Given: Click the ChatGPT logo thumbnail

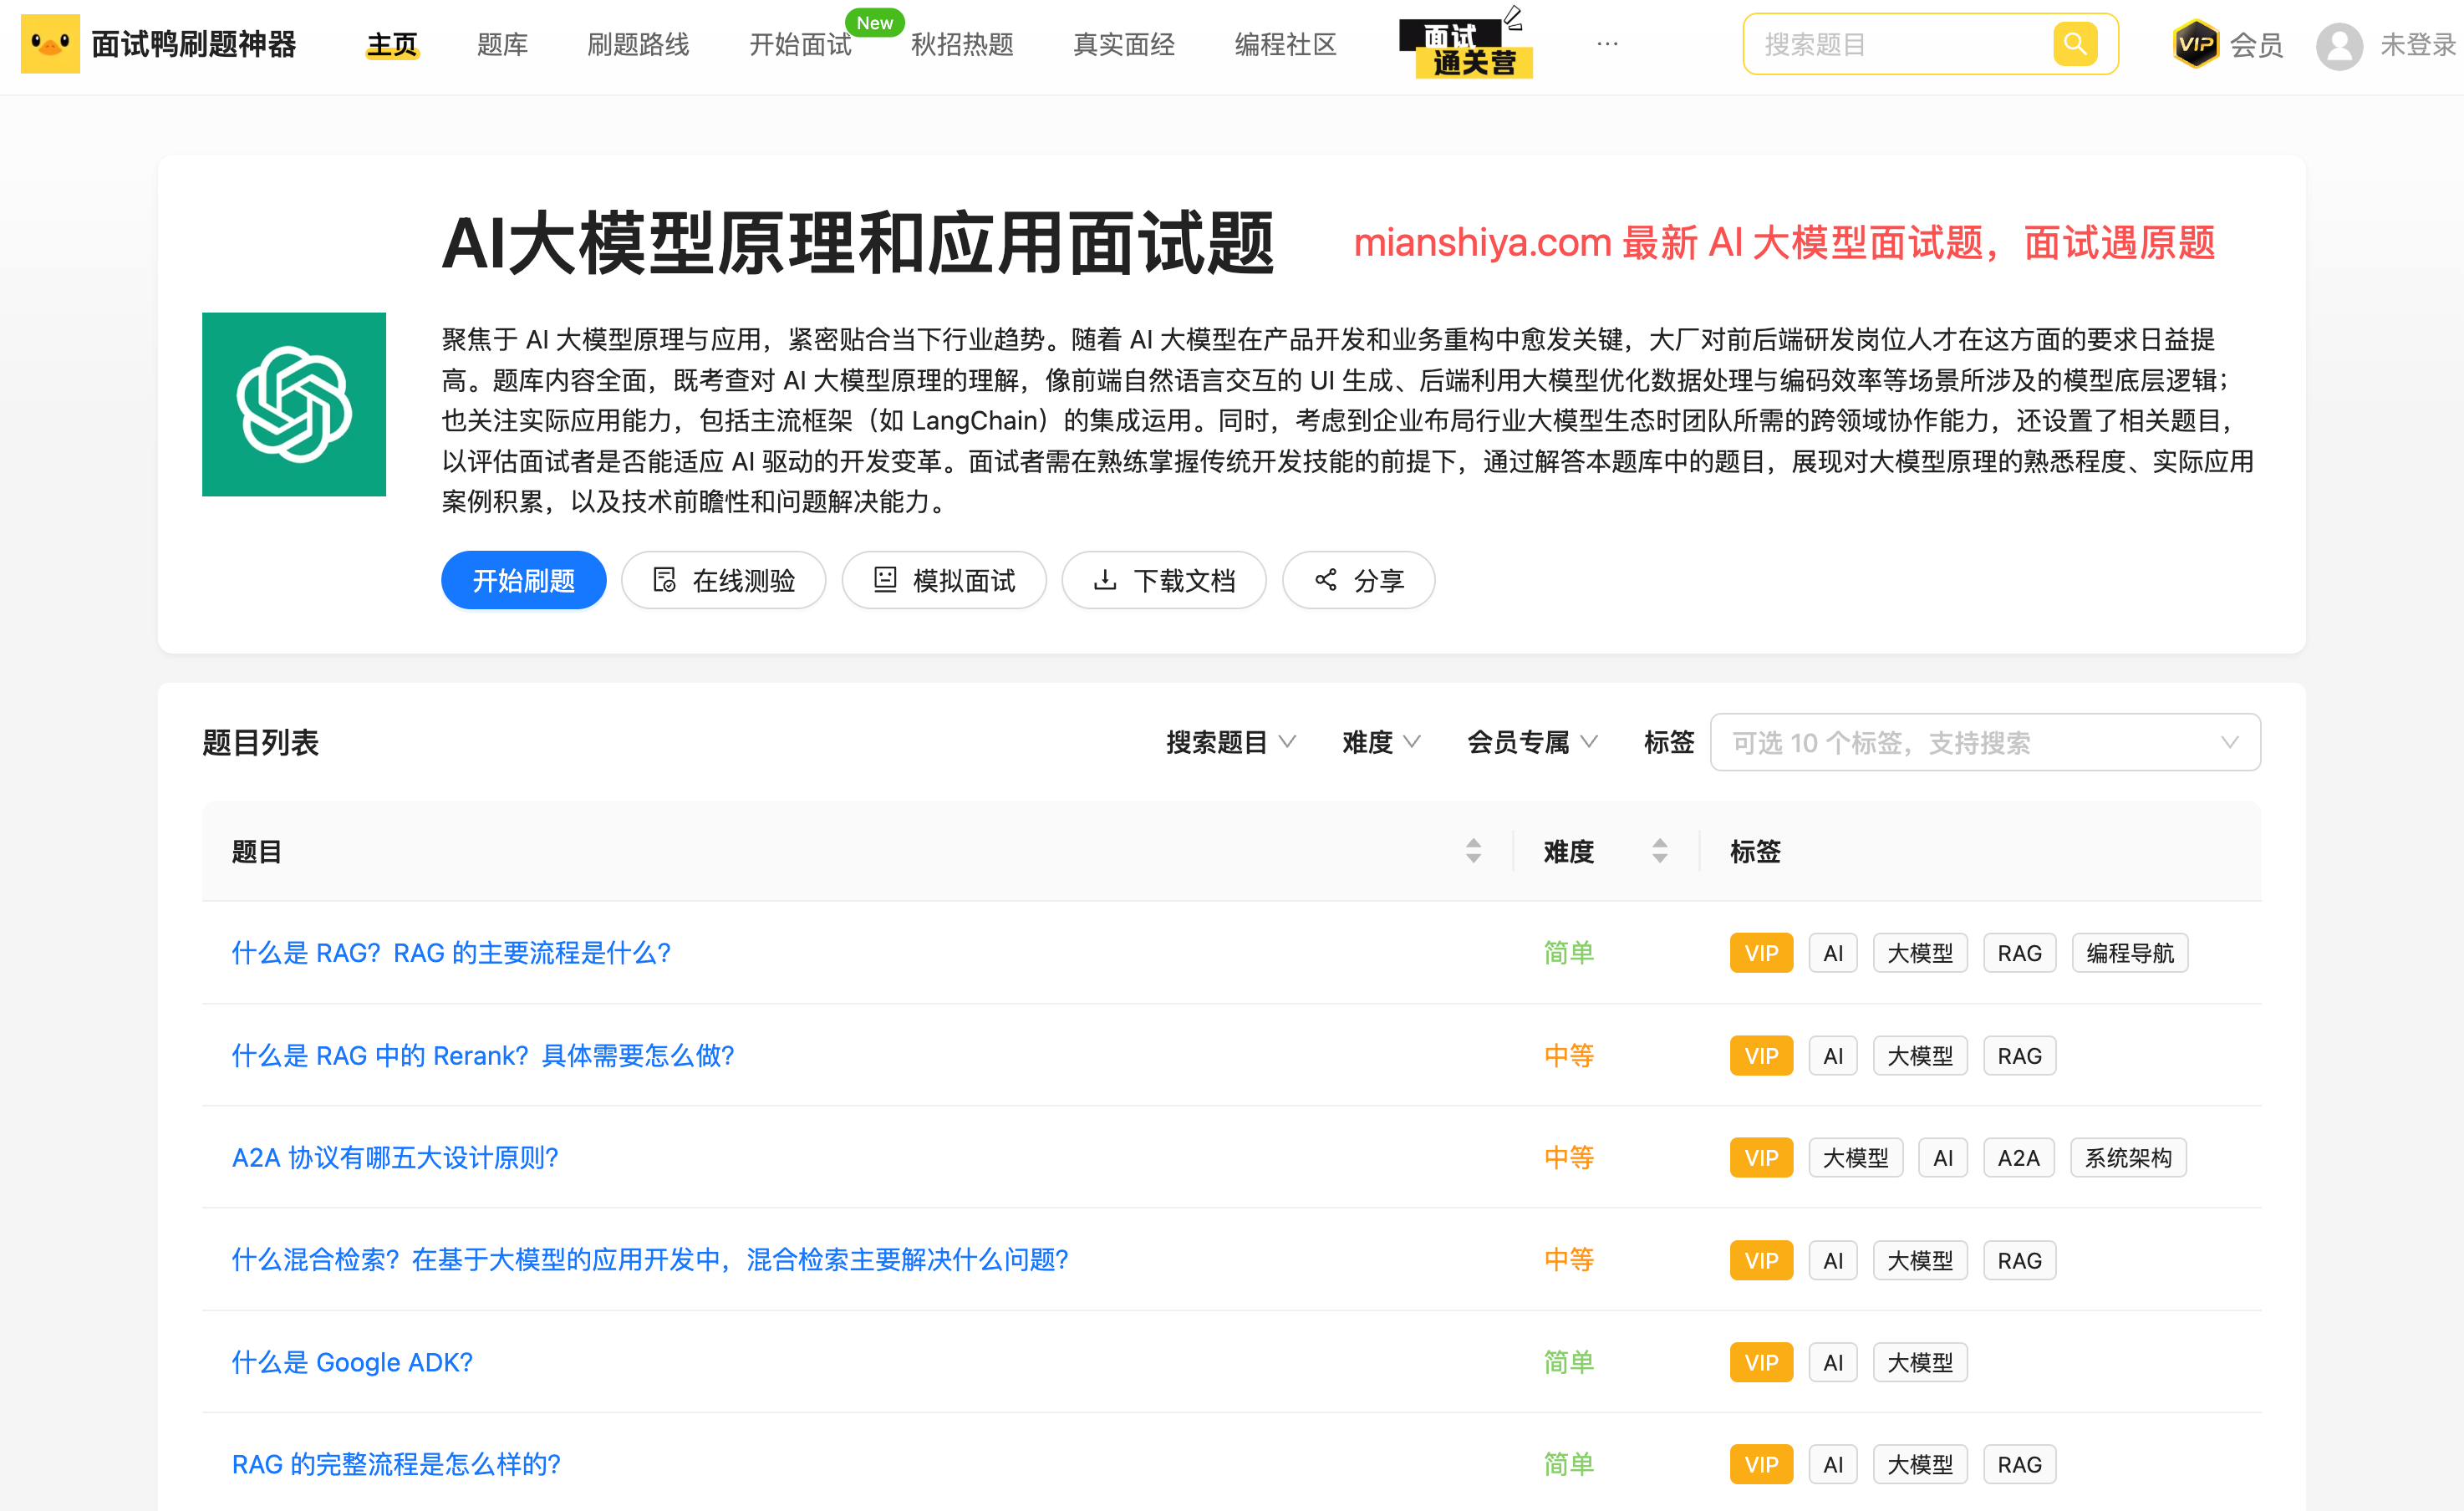Looking at the screenshot, I should [x=294, y=404].
